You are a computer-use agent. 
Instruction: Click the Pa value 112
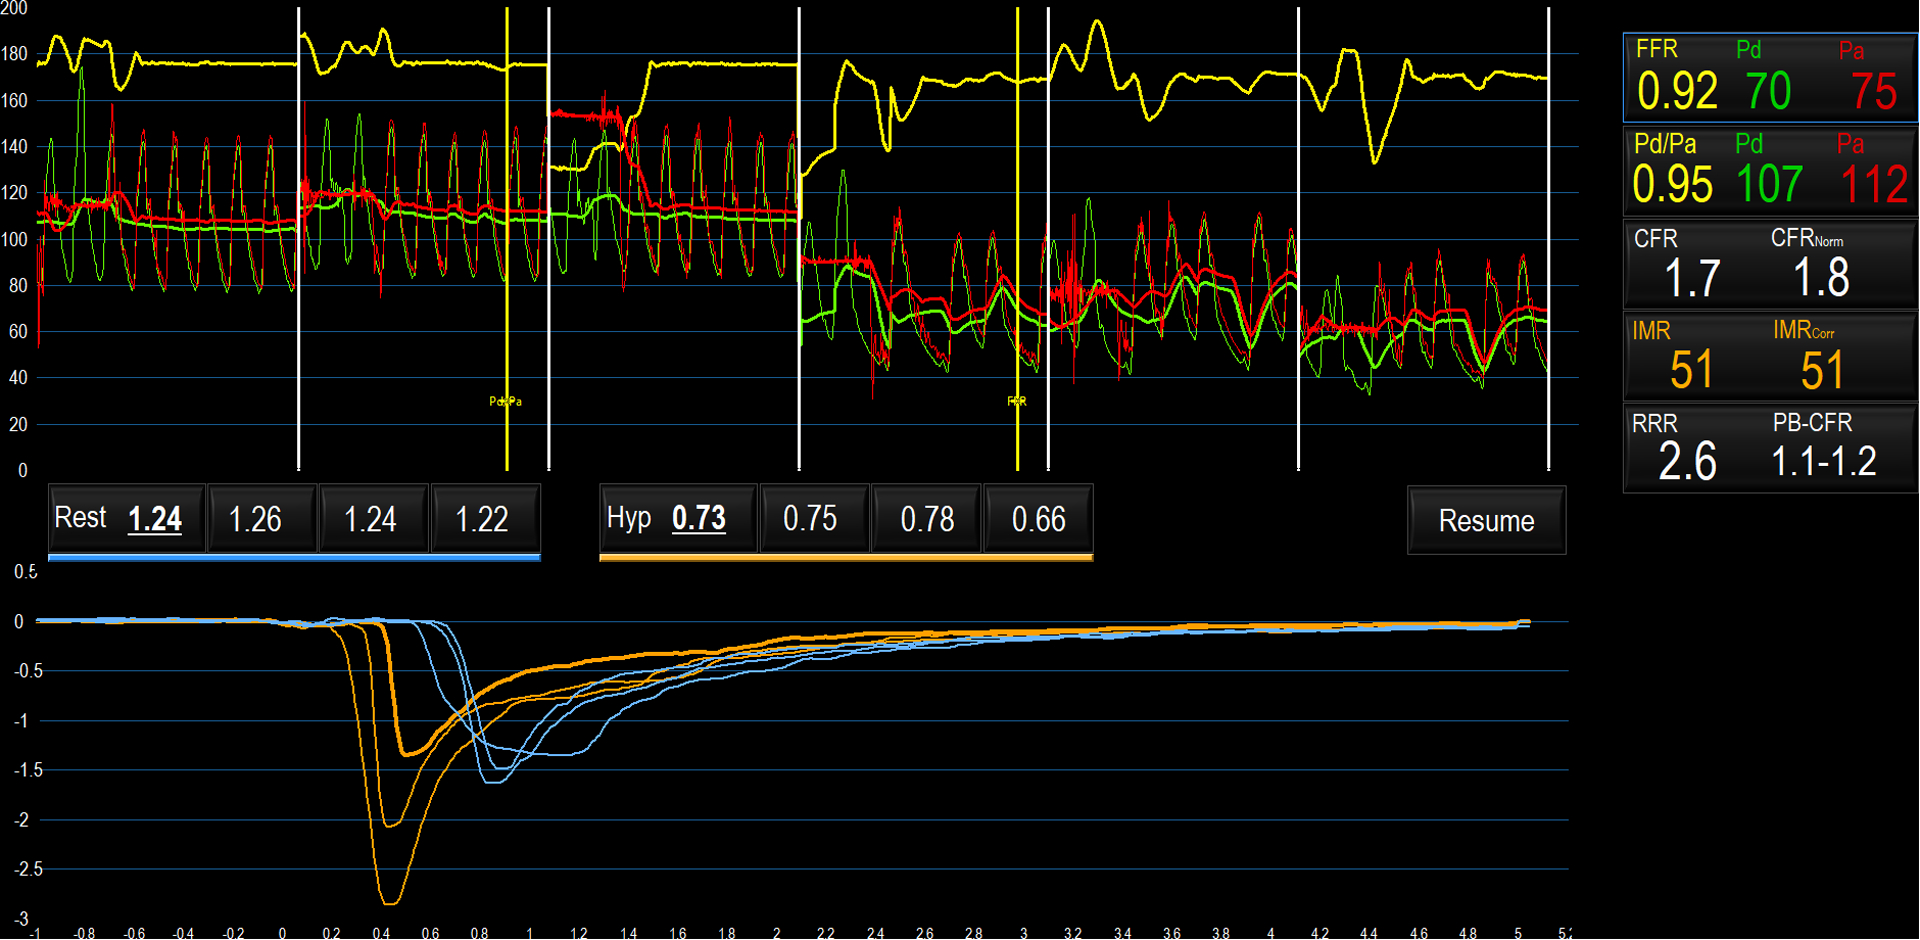click(1875, 185)
